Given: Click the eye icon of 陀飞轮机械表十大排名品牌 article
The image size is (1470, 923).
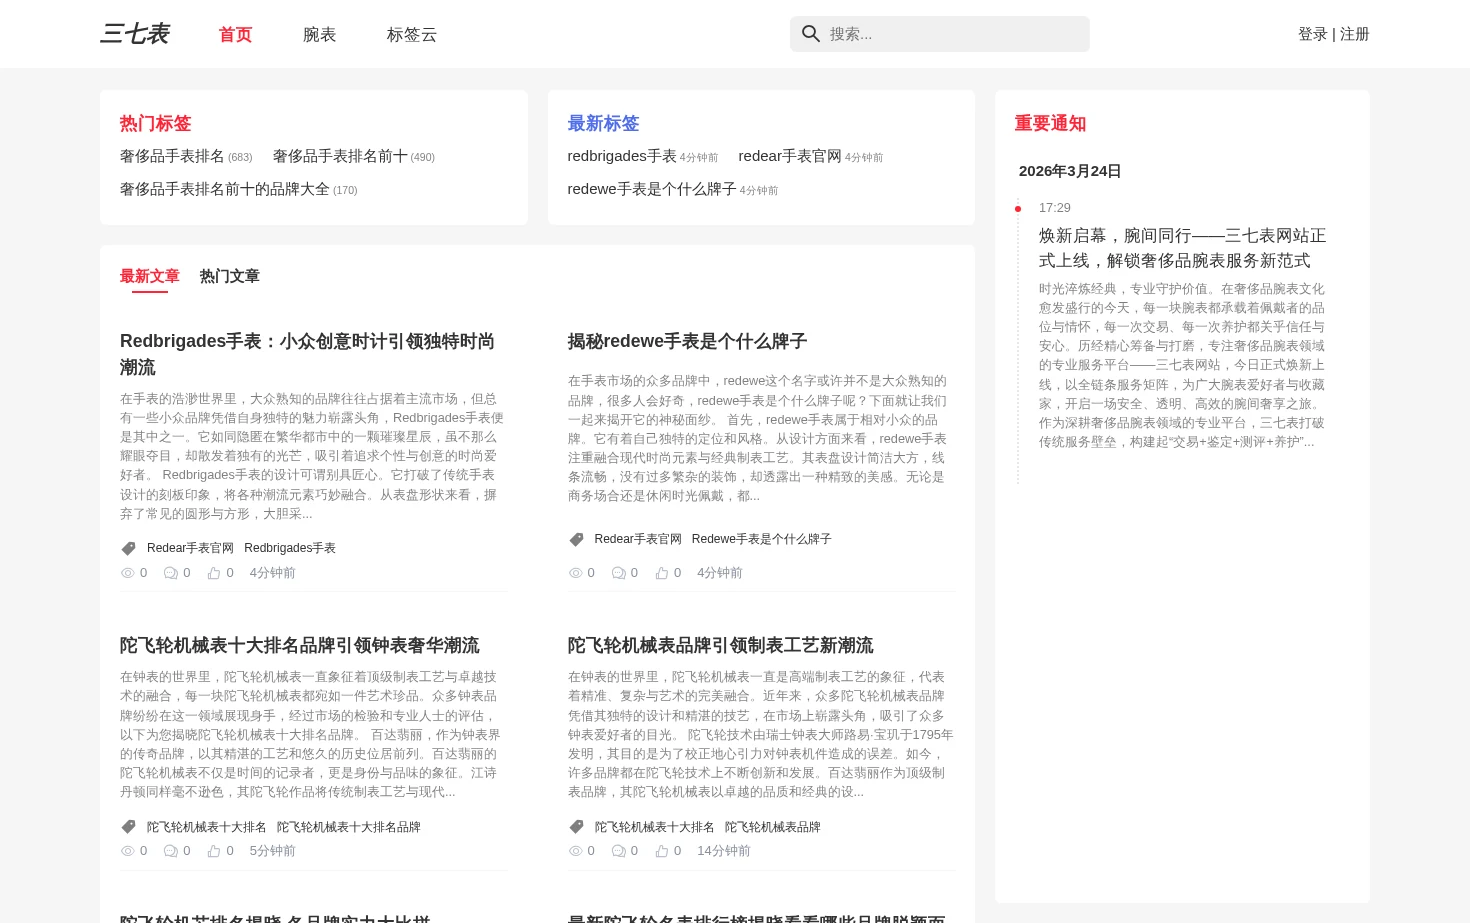Looking at the screenshot, I should (x=127, y=851).
